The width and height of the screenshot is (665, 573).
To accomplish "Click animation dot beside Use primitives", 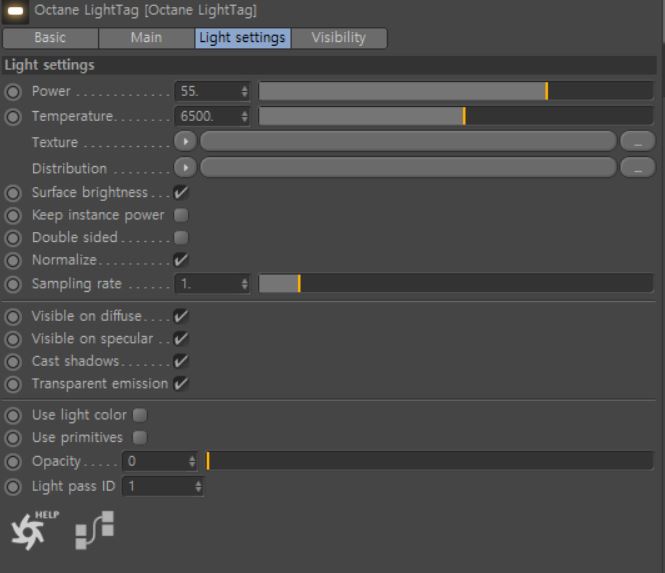I will pos(13,438).
